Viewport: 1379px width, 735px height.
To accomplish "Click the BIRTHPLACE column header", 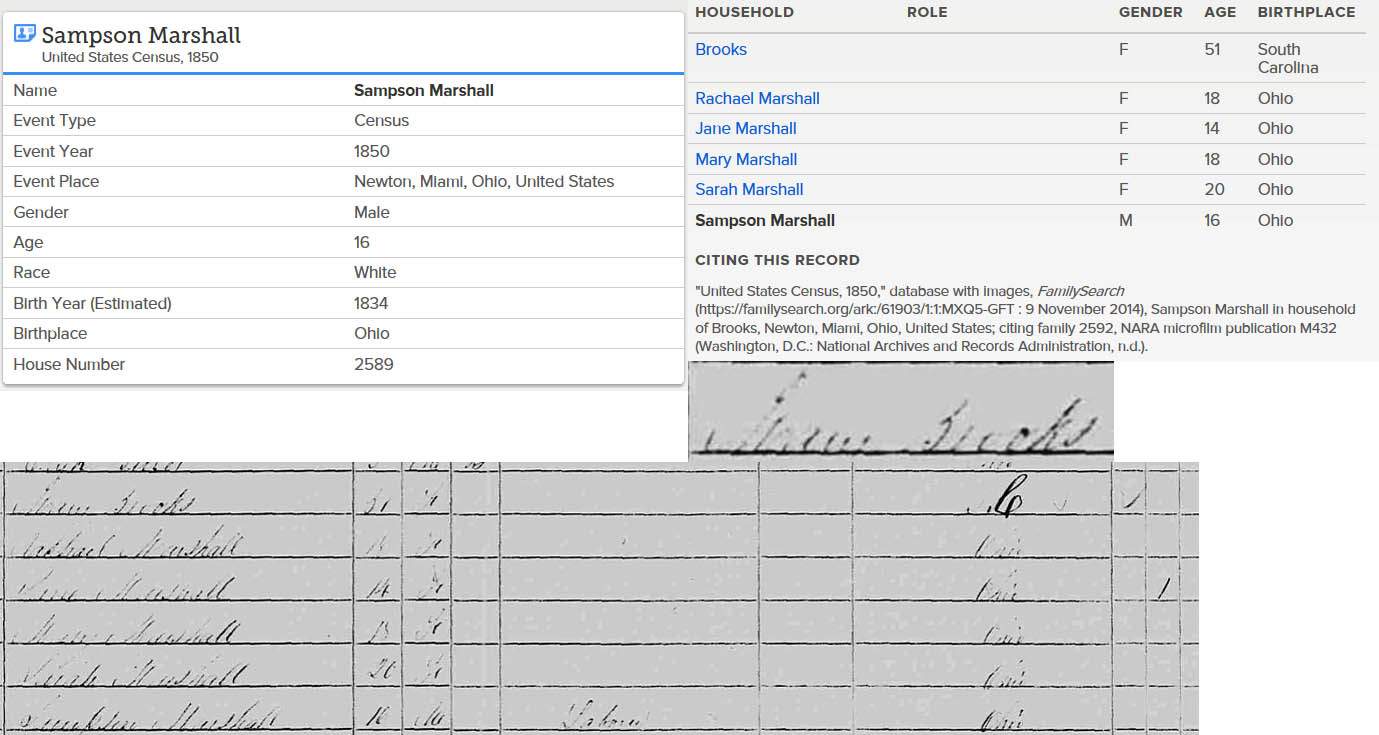I will (1306, 12).
